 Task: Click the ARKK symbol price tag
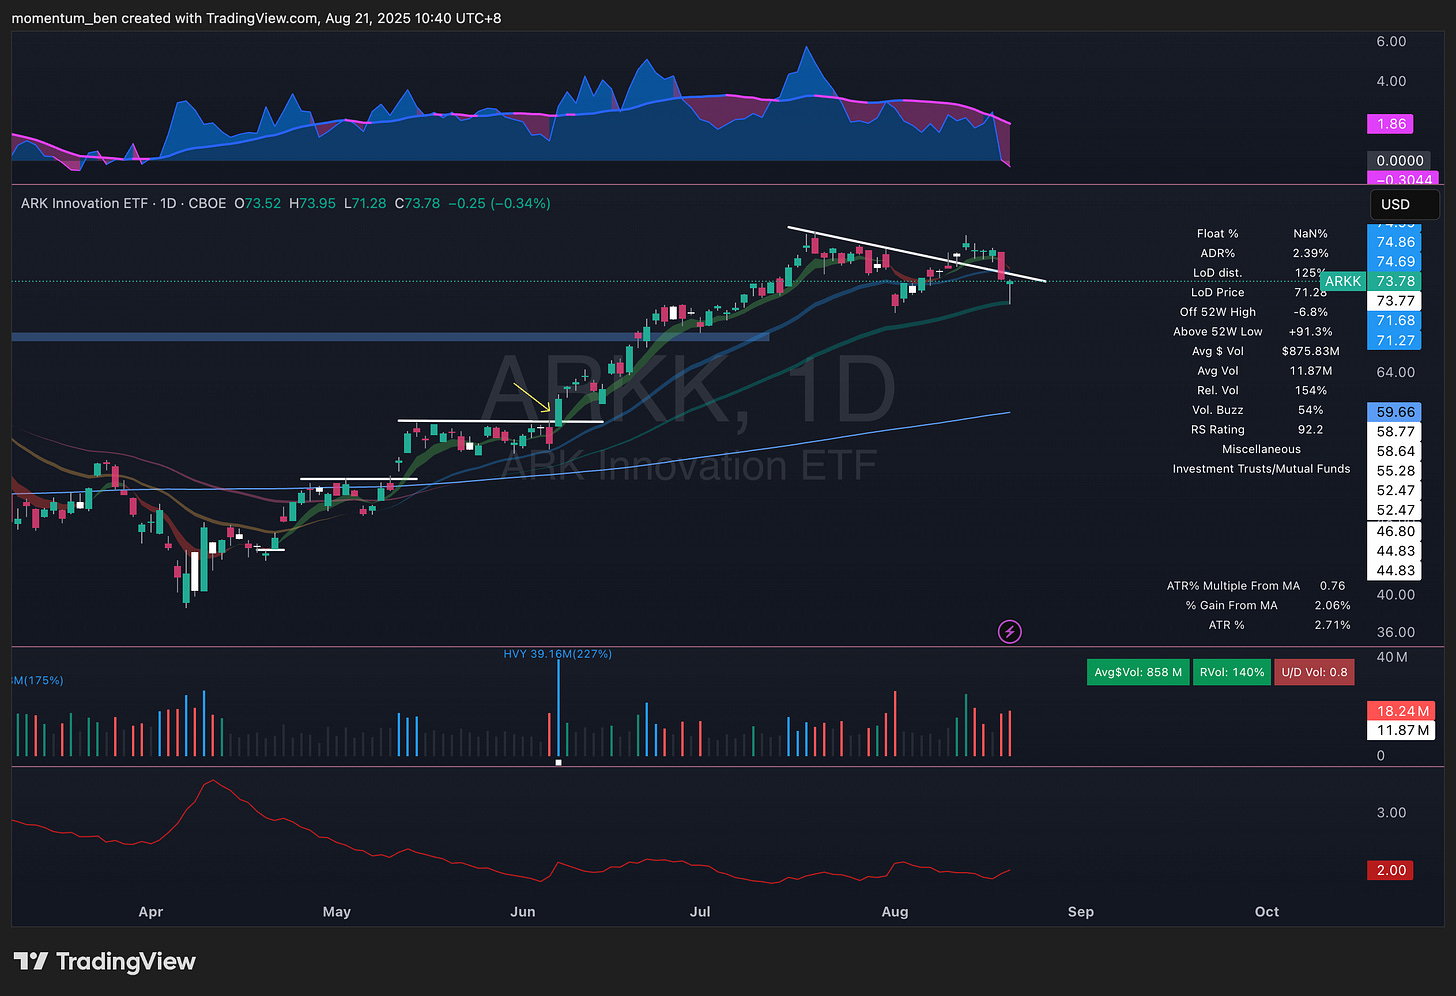pyautogui.click(x=1342, y=281)
